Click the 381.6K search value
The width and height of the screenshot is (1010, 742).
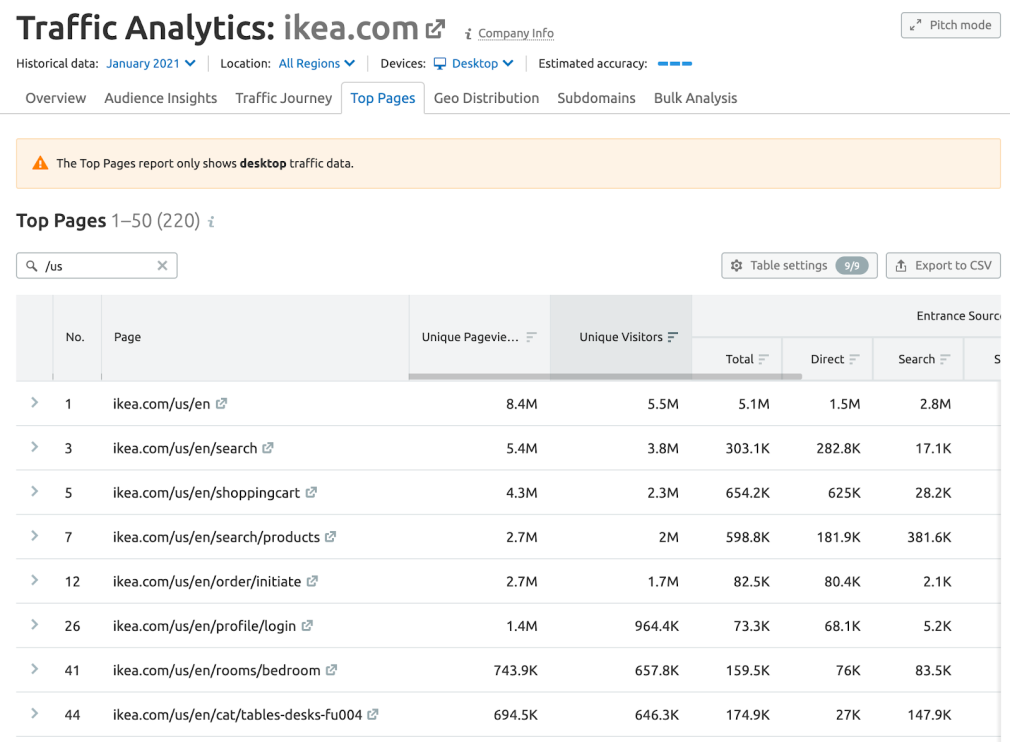pos(929,537)
